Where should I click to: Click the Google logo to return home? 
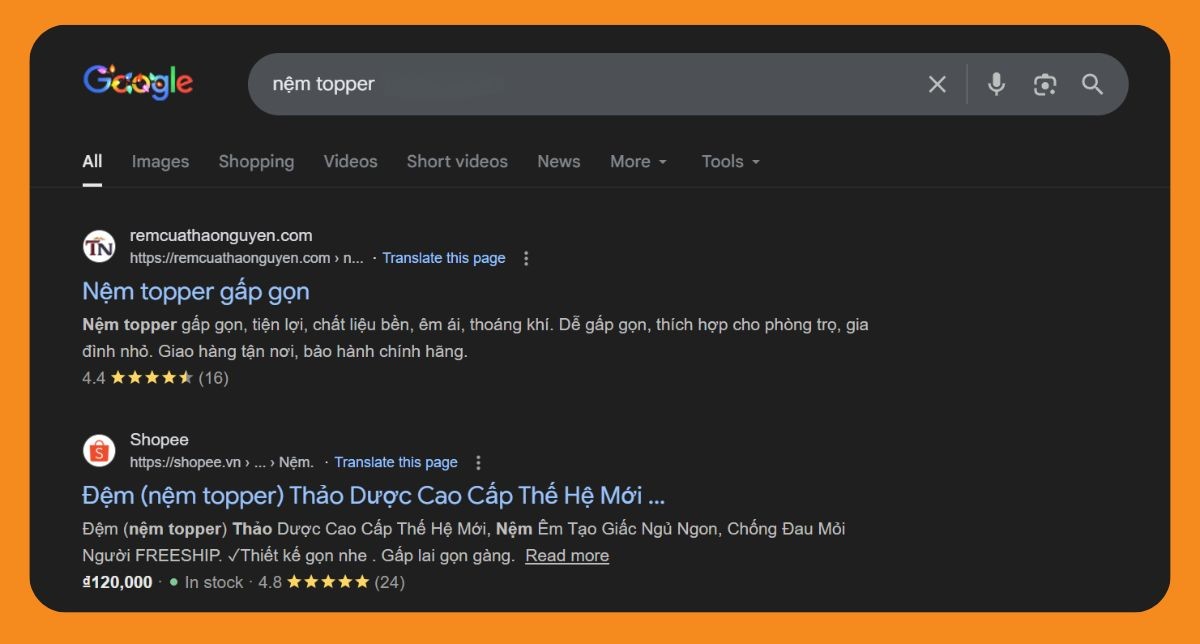pos(138,83)
